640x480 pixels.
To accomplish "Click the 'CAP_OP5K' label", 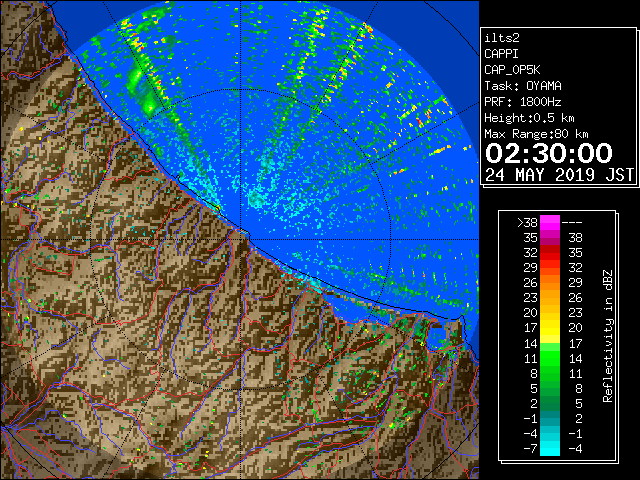I will (x=512, y=70).
